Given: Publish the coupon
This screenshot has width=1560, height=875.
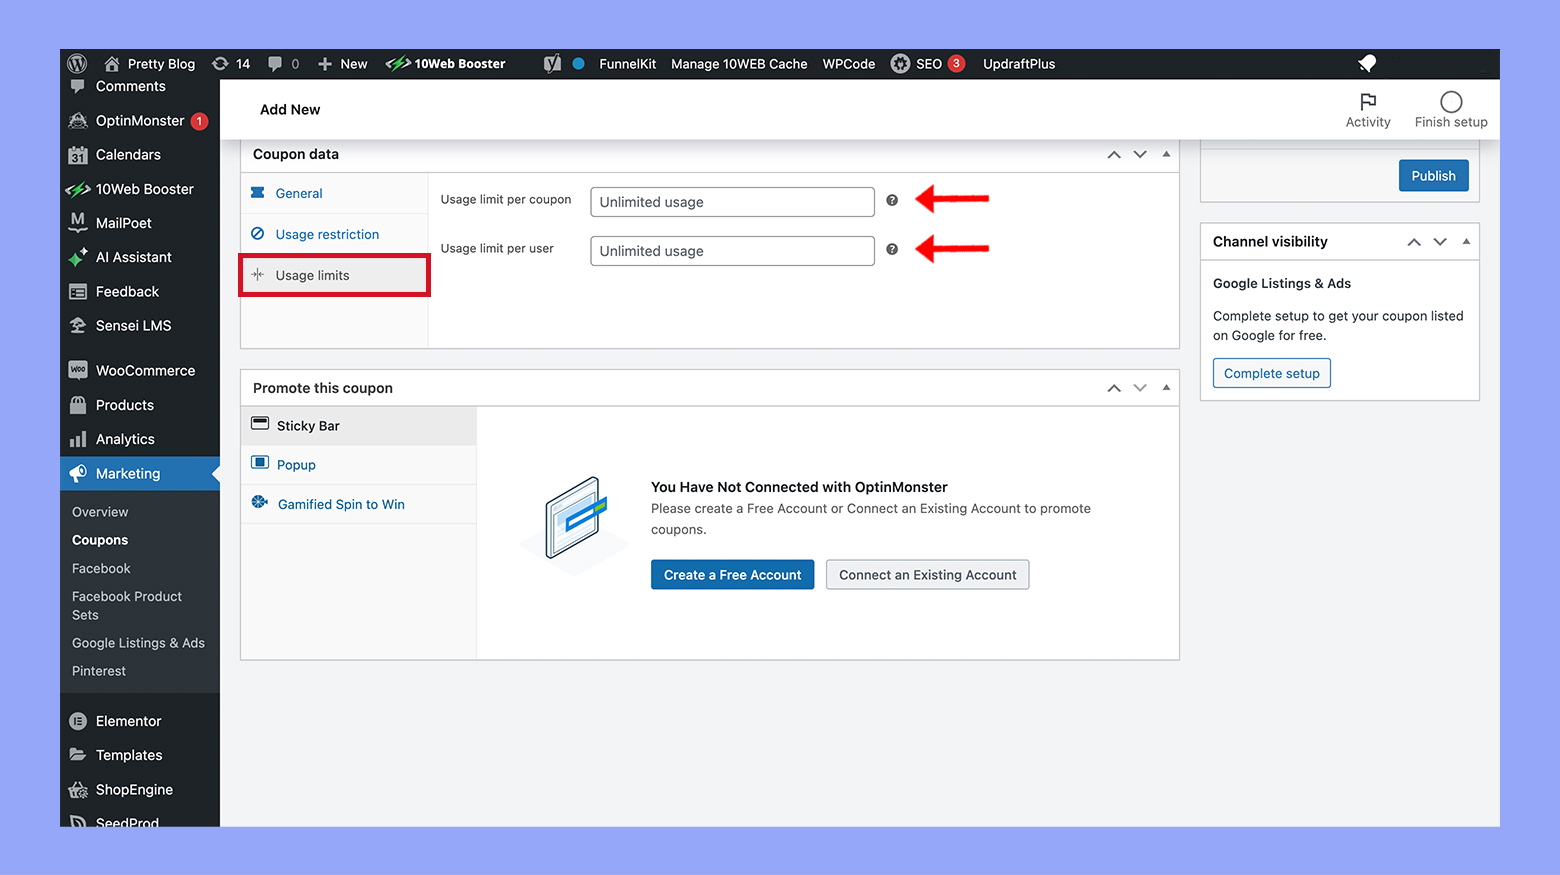Looking at the screenshot, I should [1433, 175].
